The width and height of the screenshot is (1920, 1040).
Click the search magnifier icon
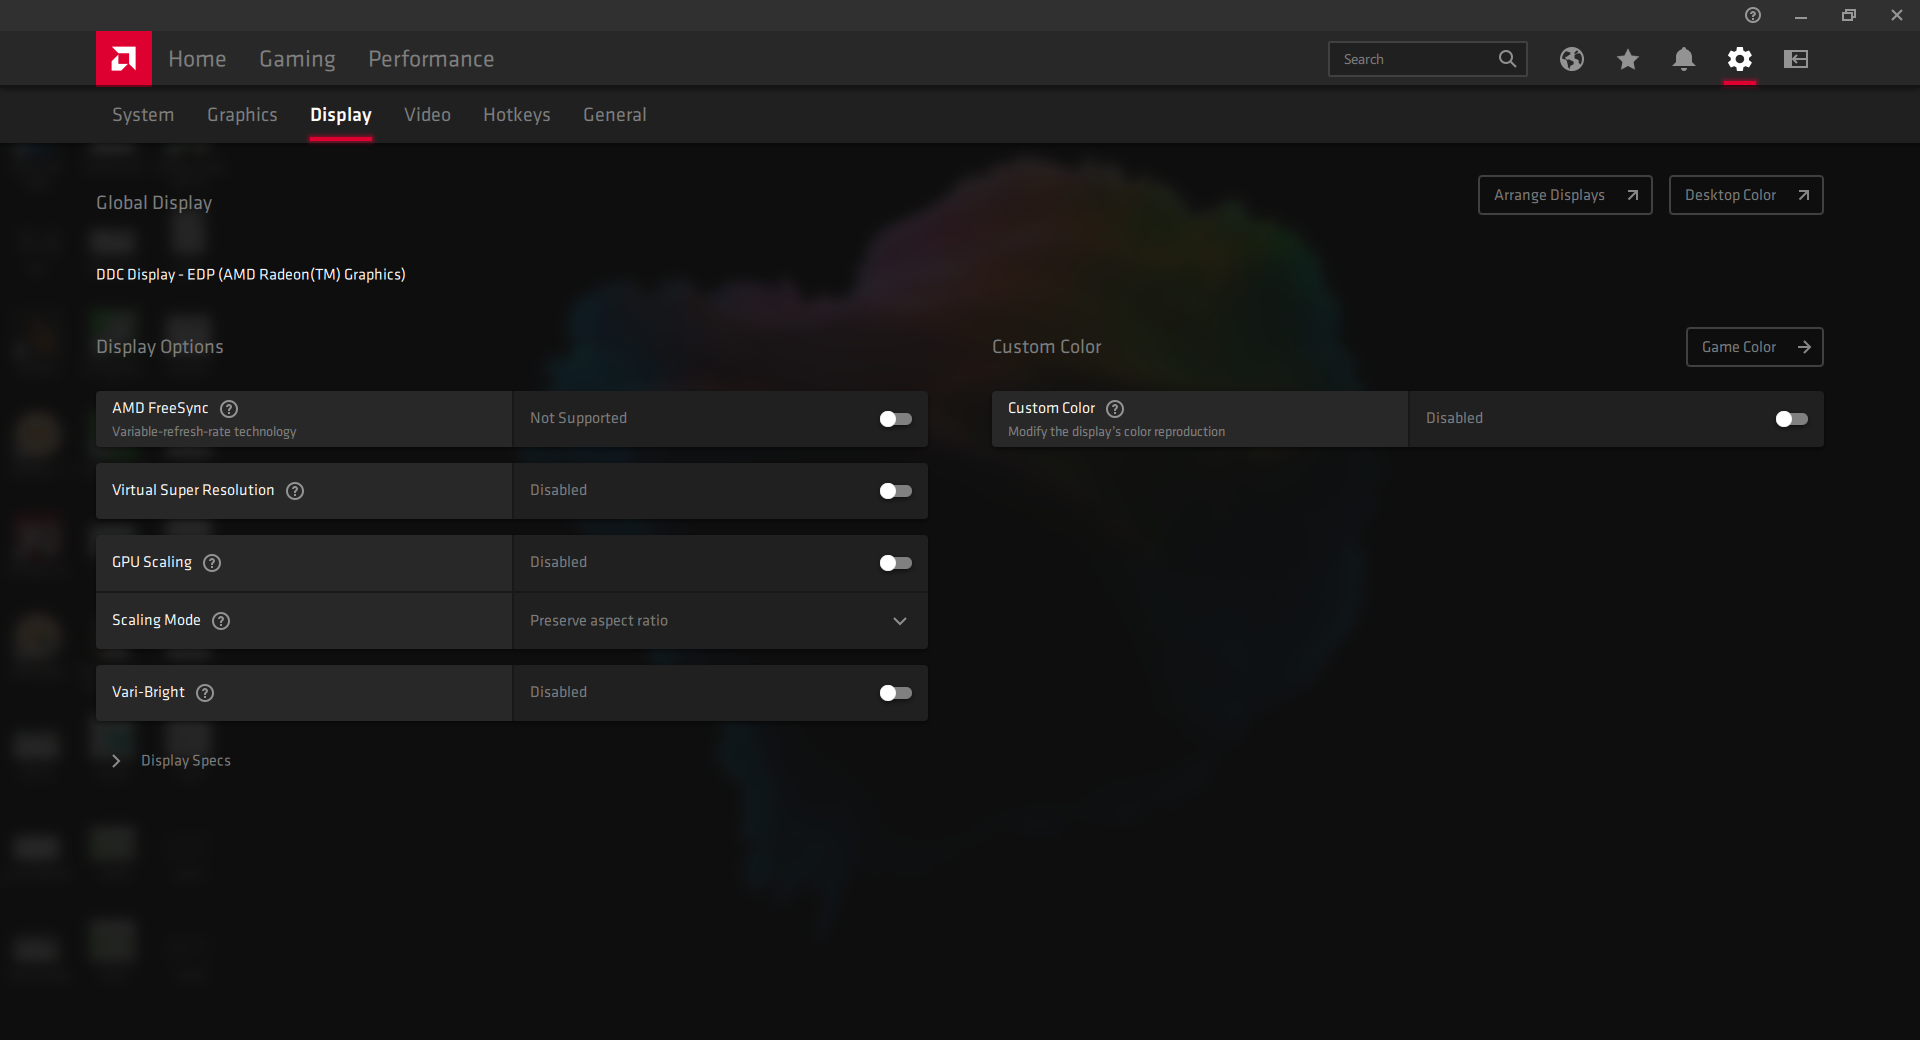click(1507, 59)
